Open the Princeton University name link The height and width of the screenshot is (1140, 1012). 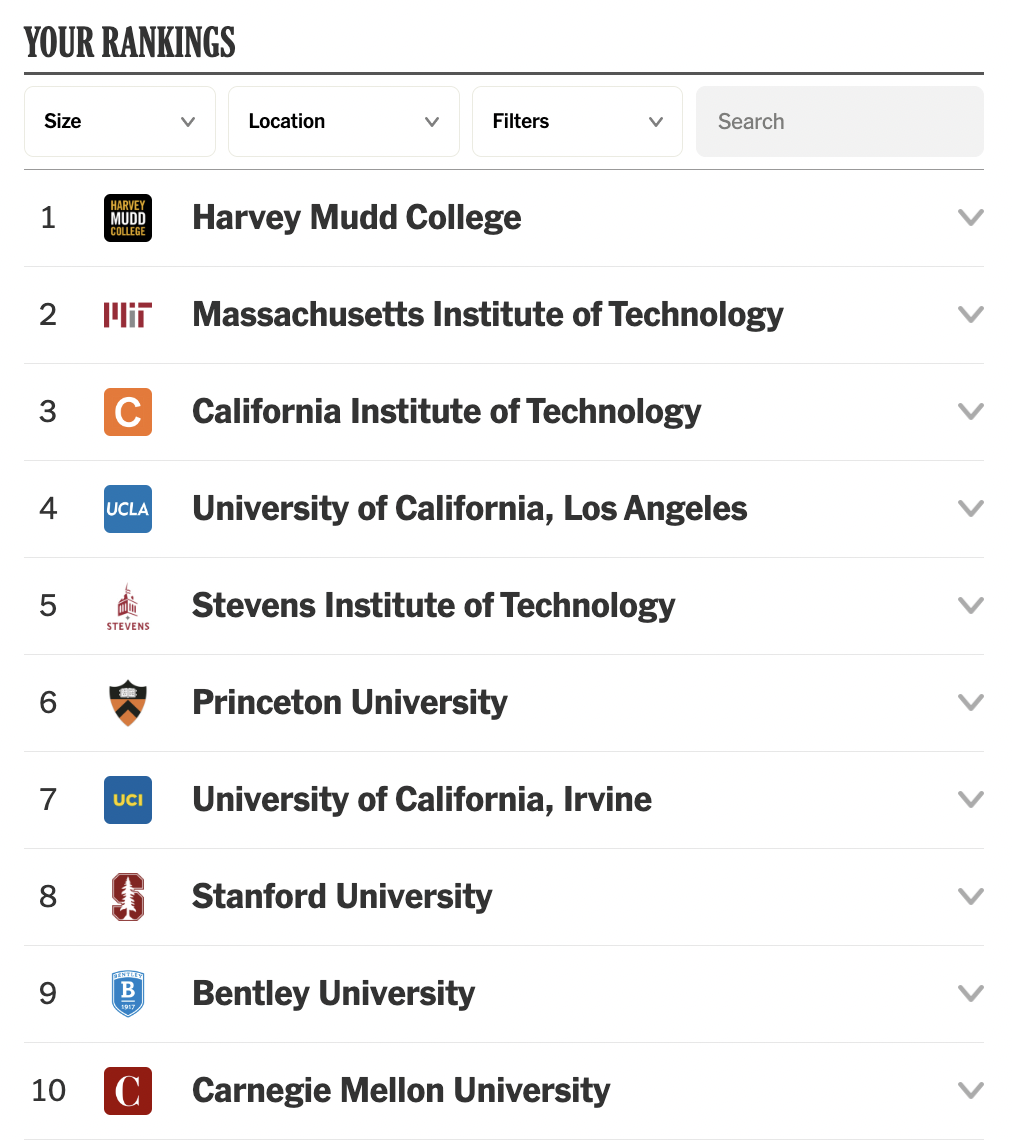(x=350, y=703)
